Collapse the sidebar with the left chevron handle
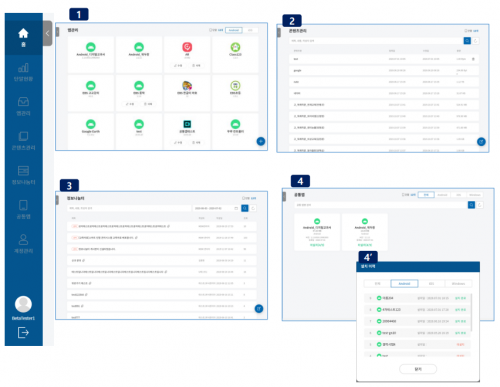The height and width of the screenshot is (387, 500). coord(47,33)
